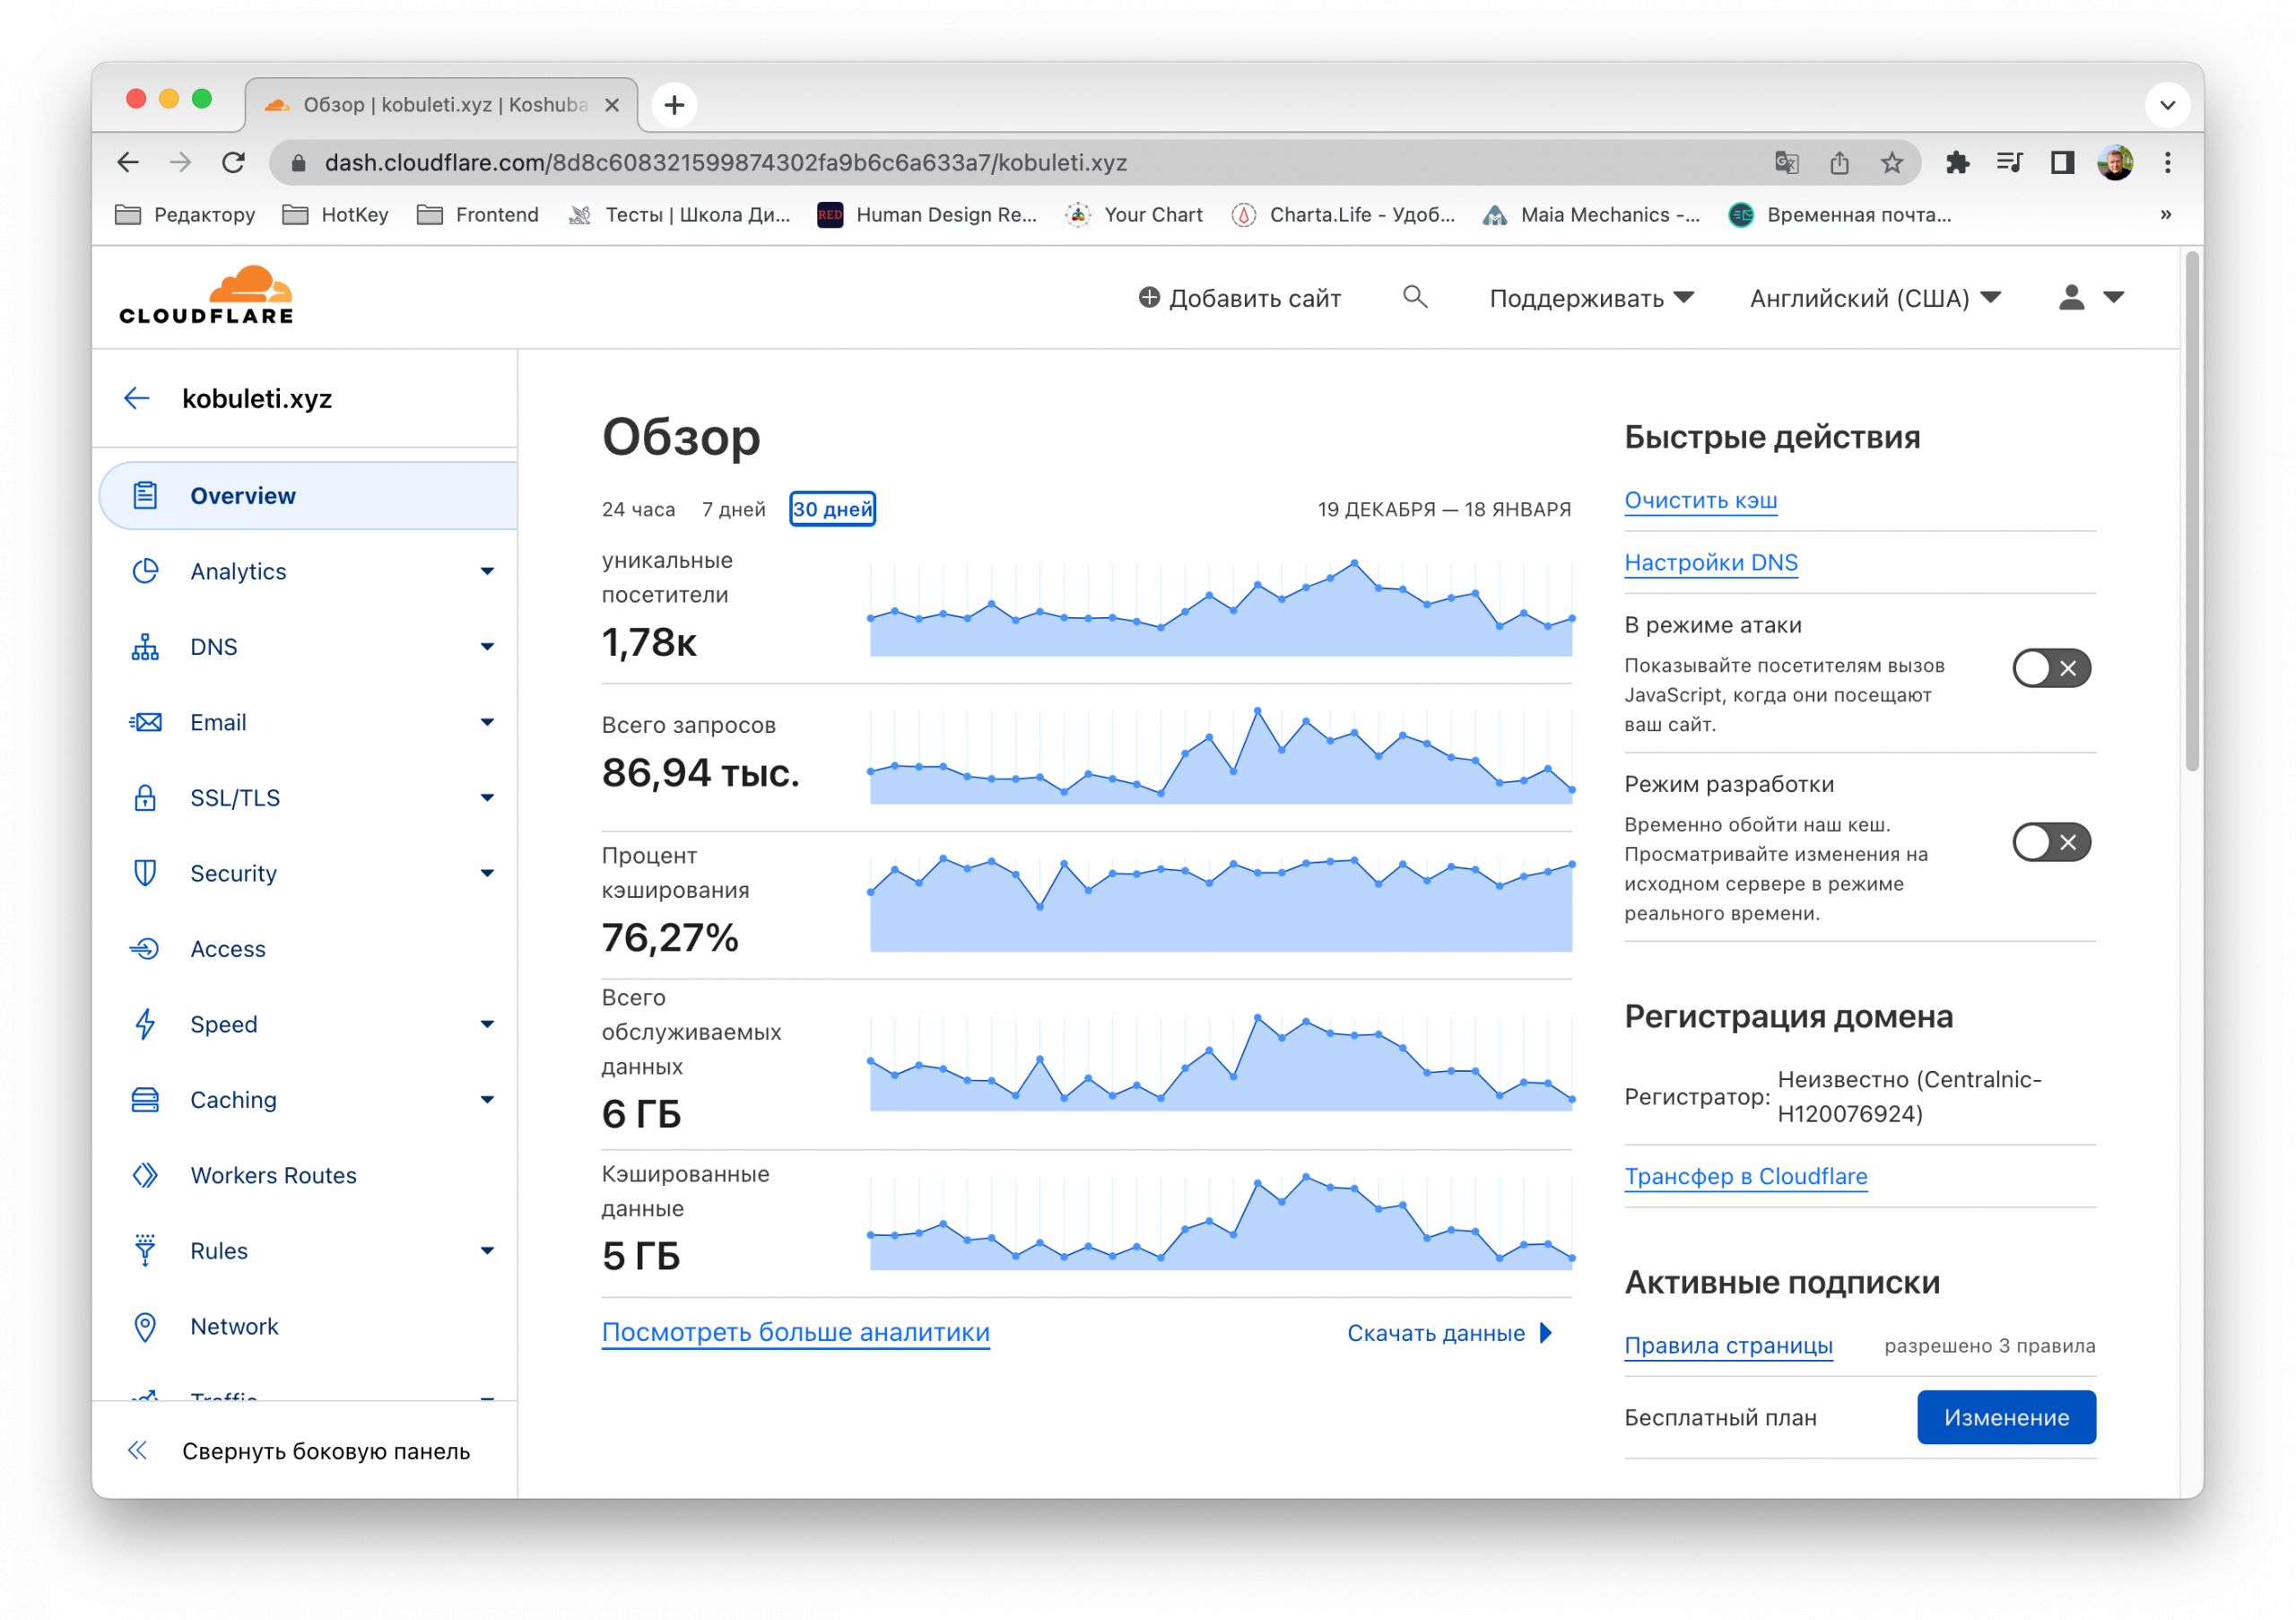The image size is (2296, 1620).
Task: Reload the page with the browser refresh icon
Action: click(x=233, y=162)
